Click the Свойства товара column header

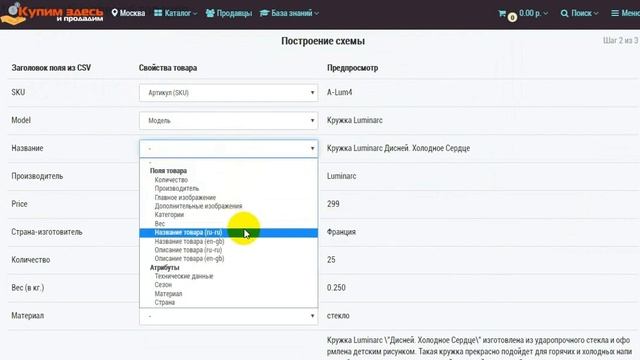point(168,68)
